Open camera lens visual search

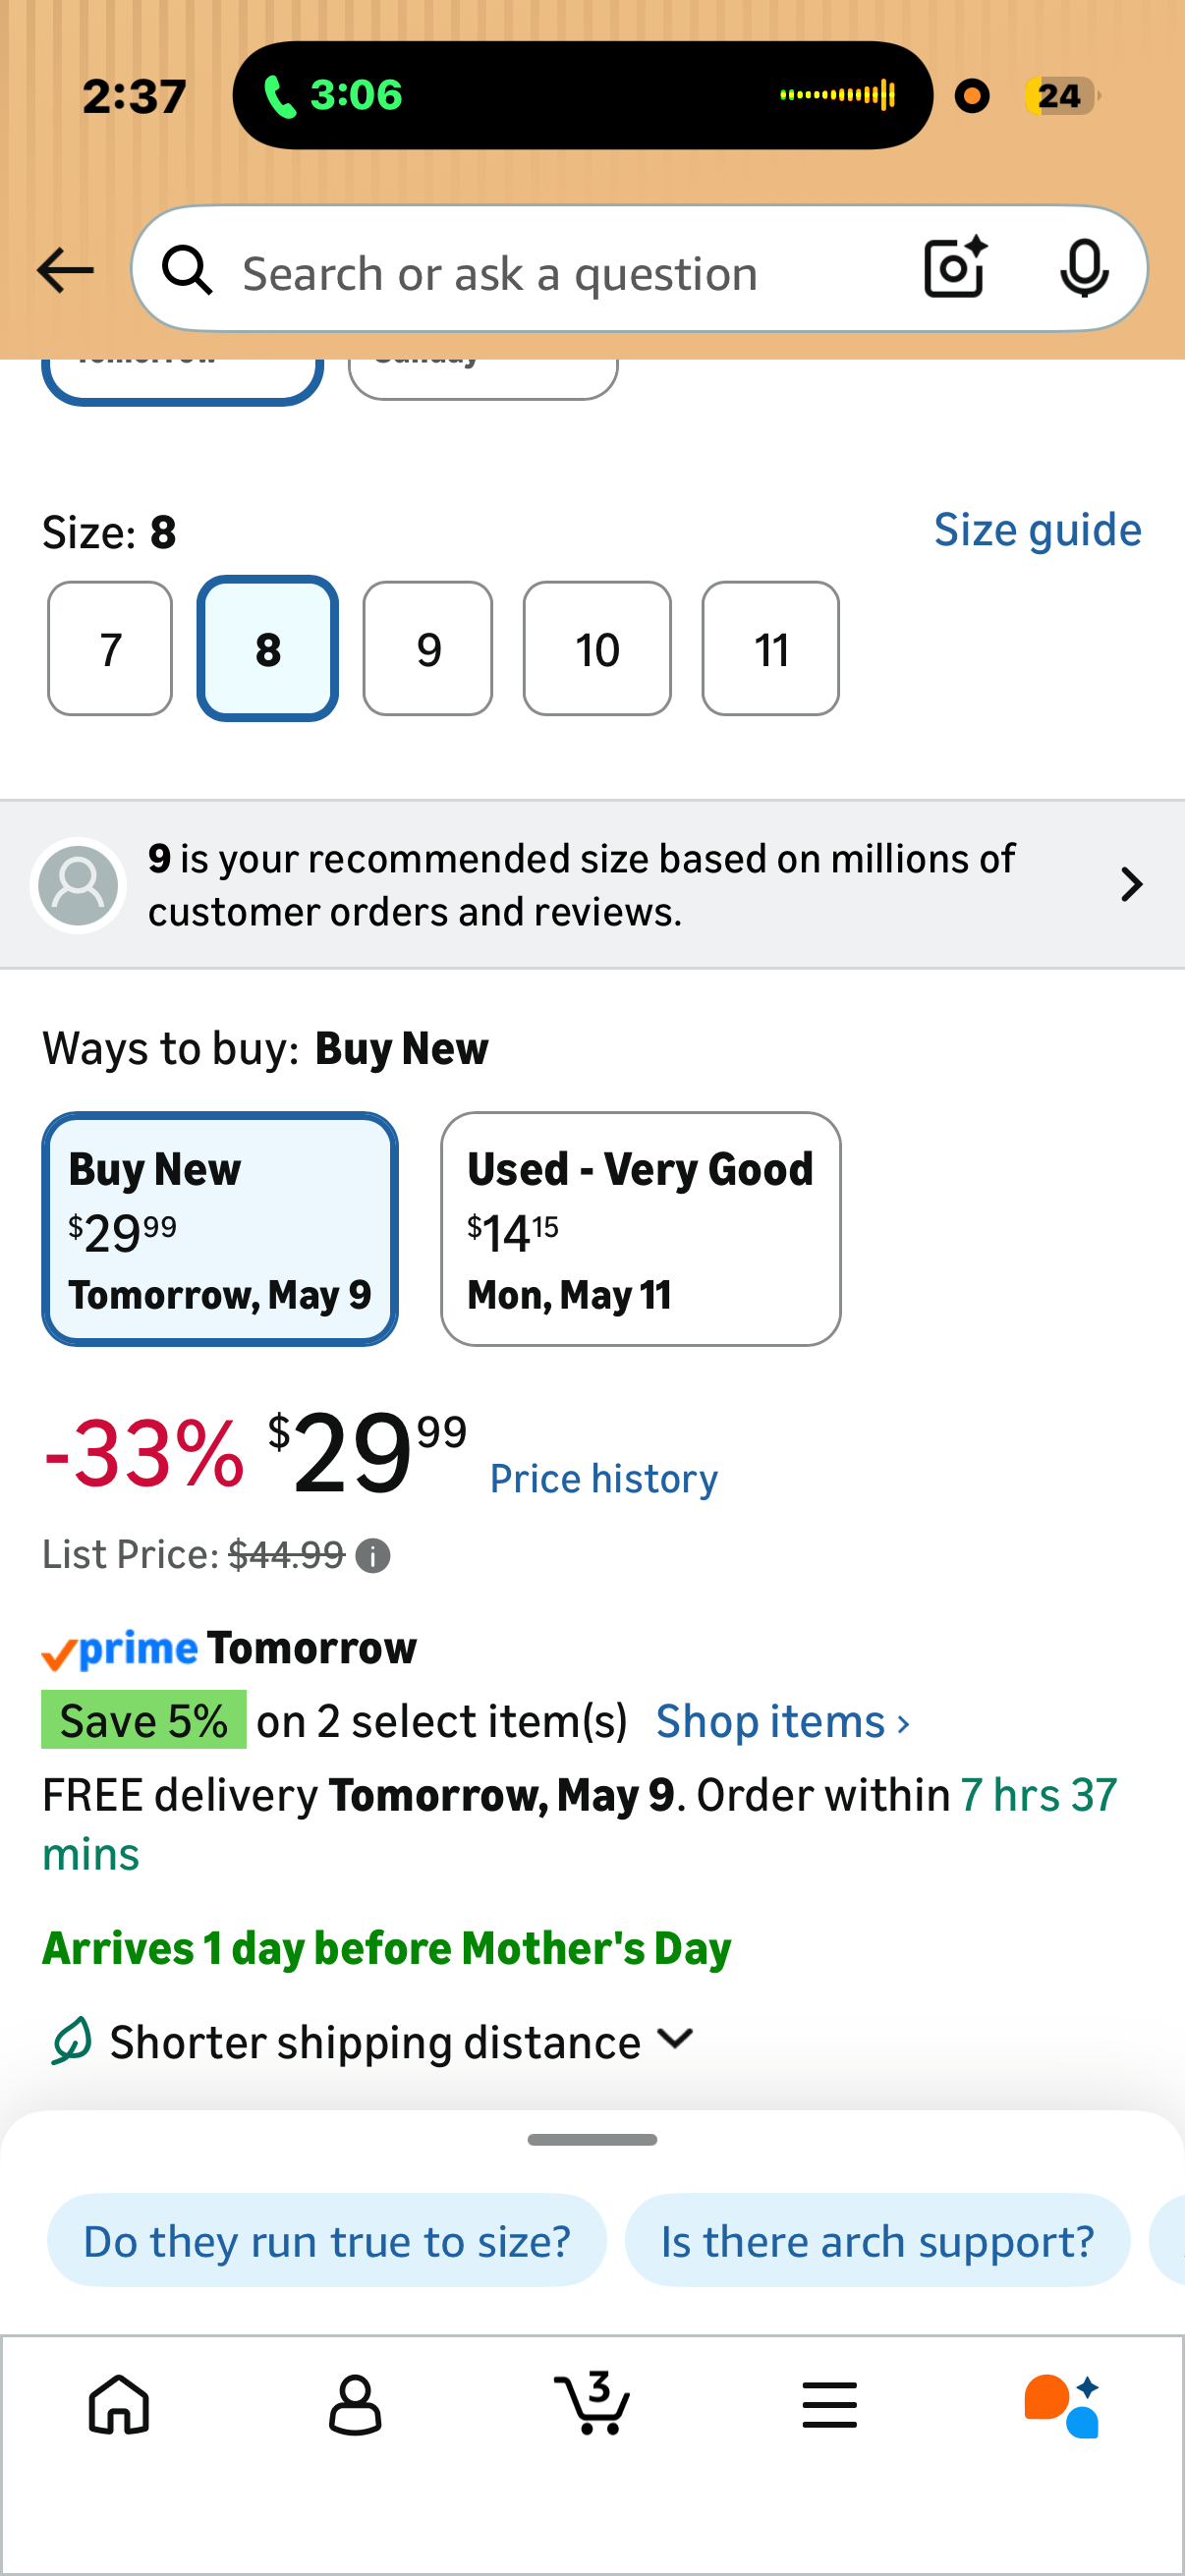[955, 268]
